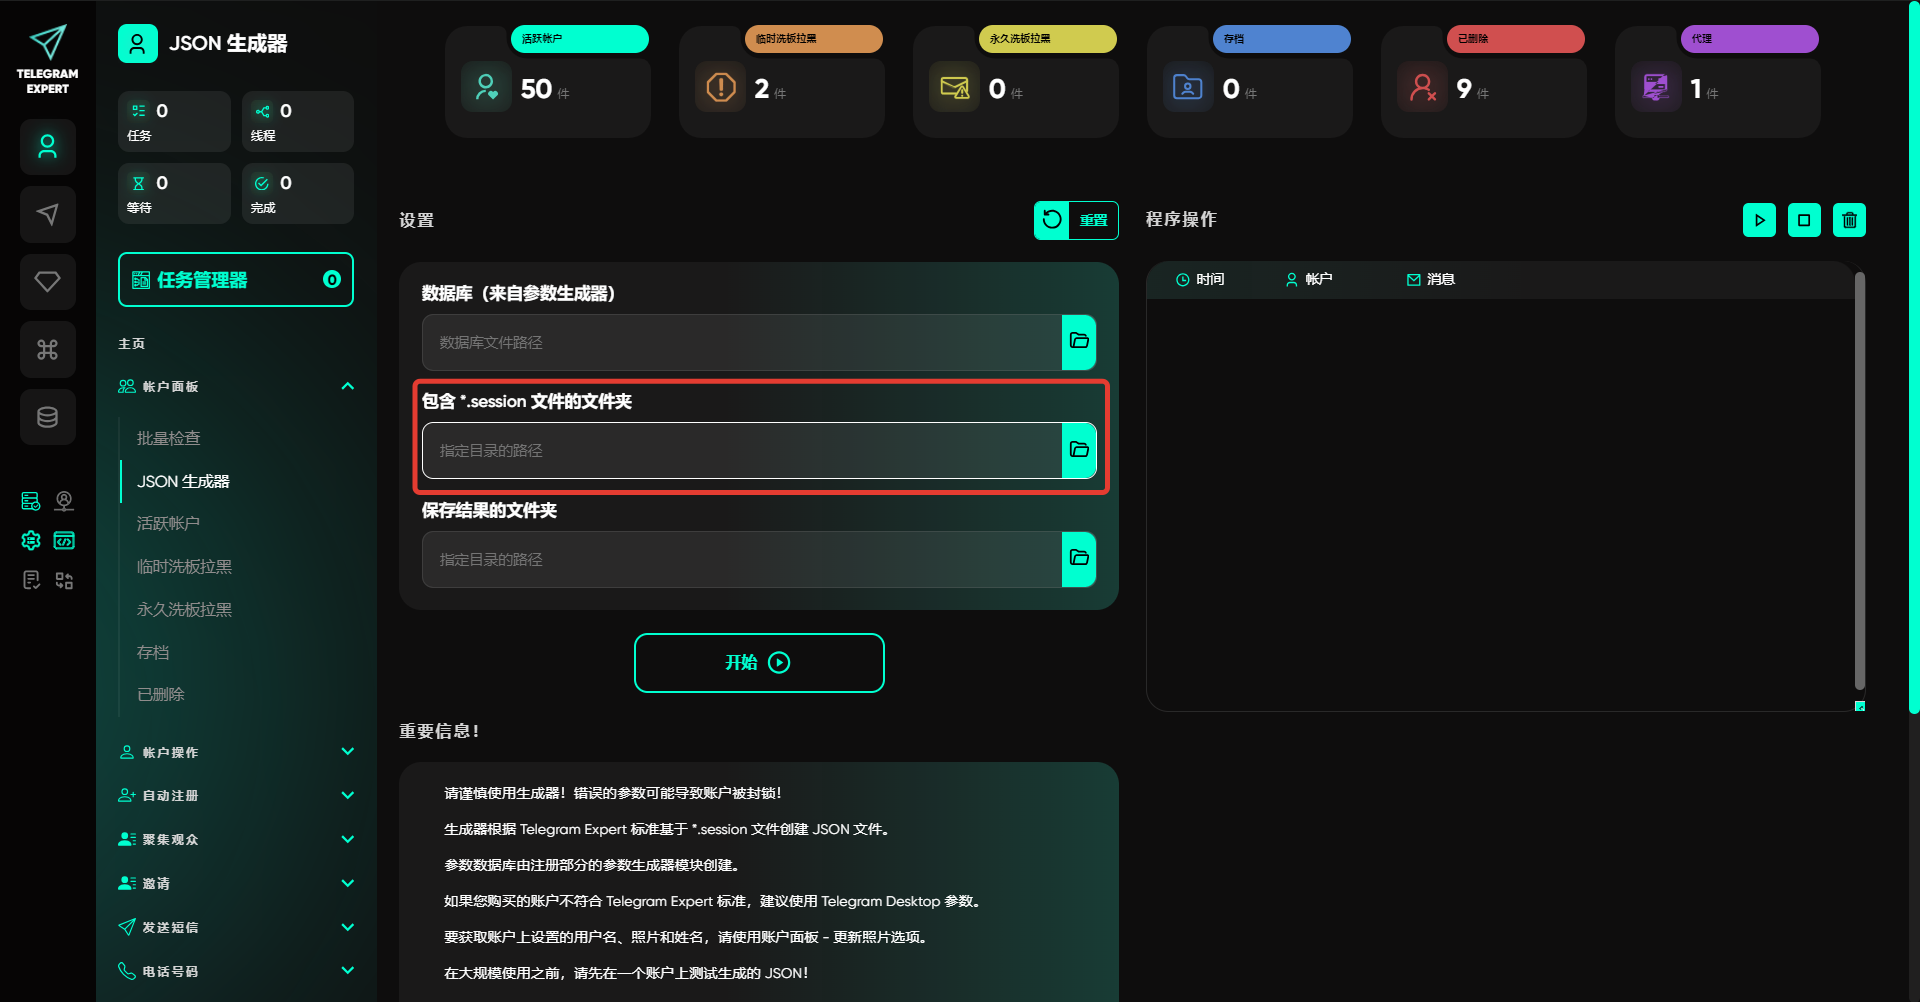Browse for the session files folder
The width and height of the screenshot is (1920, 1002).
(1079, 450)
